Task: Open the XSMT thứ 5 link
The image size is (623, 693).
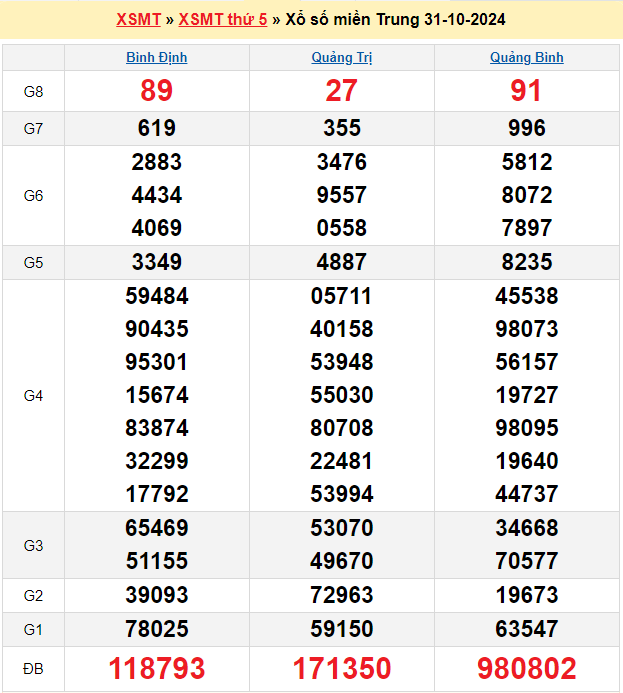Action: pos(223,19)
